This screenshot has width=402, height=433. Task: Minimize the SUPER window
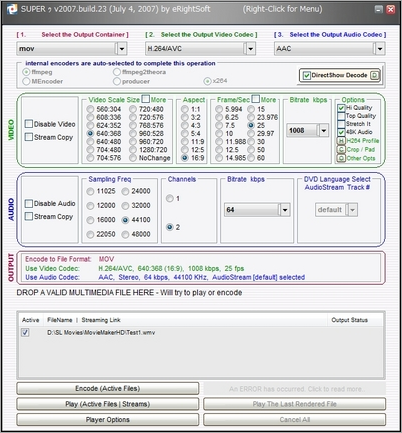pos(378,9)
